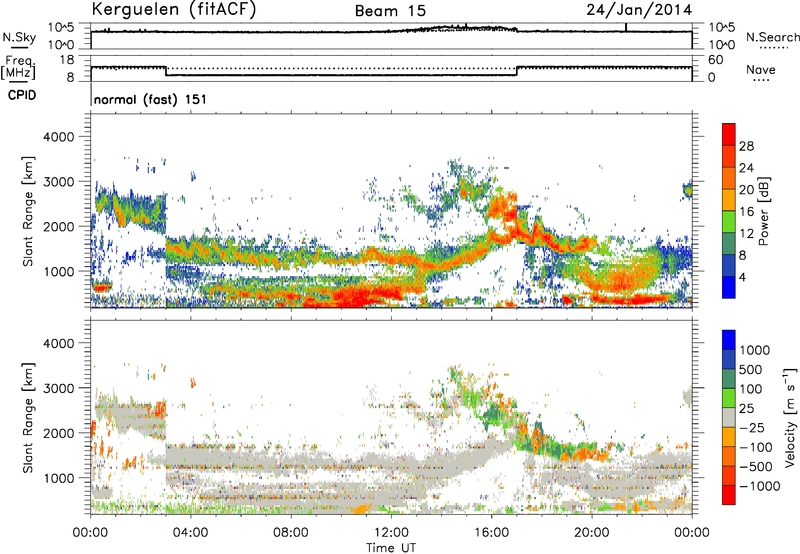Click the '16:00' time axis label
The width and height of the screenshot is (800, 554).
[x=491, y=533]
